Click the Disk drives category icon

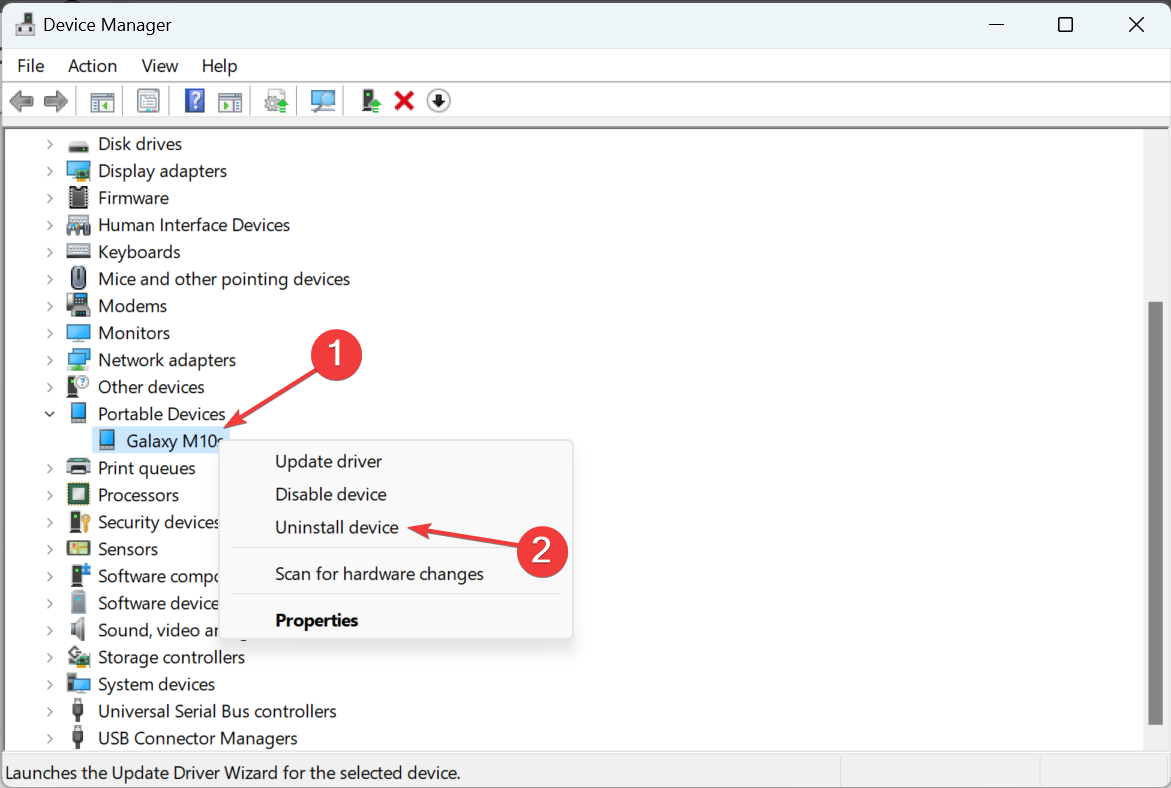78,145
